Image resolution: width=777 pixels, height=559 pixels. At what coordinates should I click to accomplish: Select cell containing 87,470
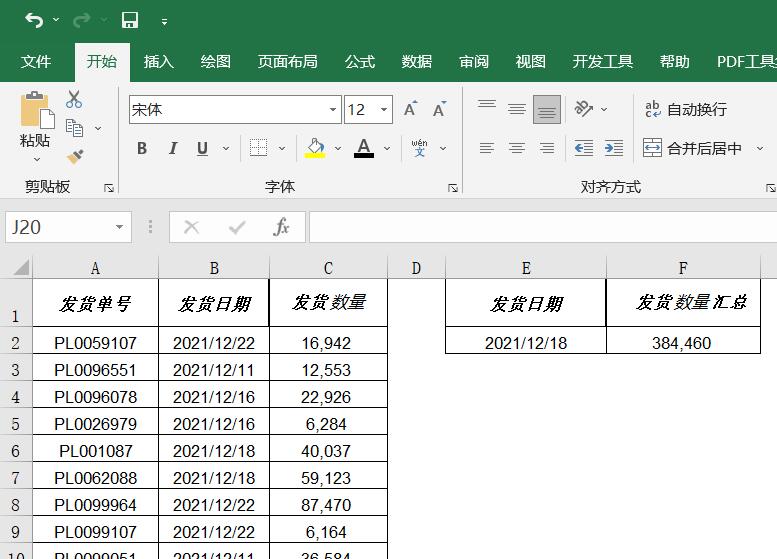pyautogui.click(x=328, y=504)
